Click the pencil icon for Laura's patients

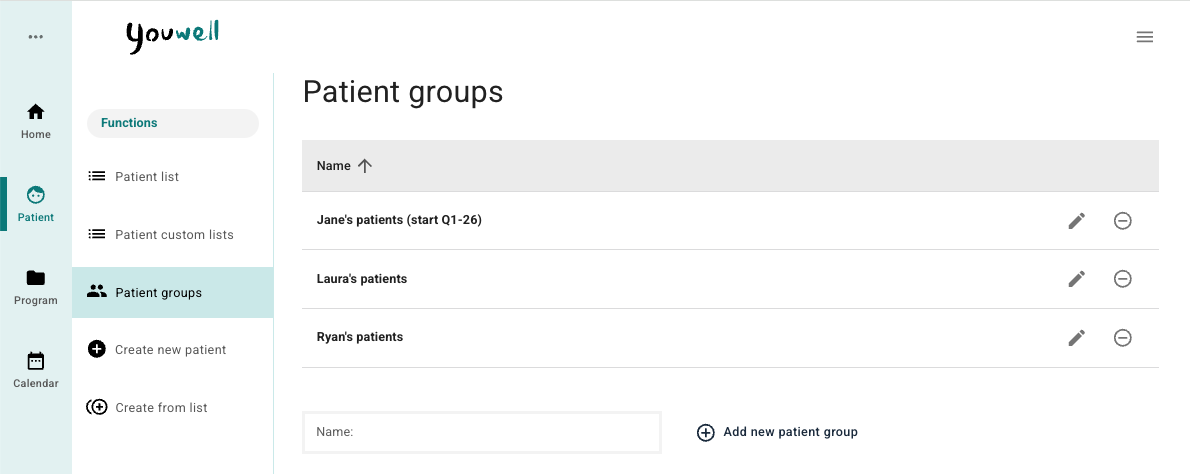[1076, 279]
